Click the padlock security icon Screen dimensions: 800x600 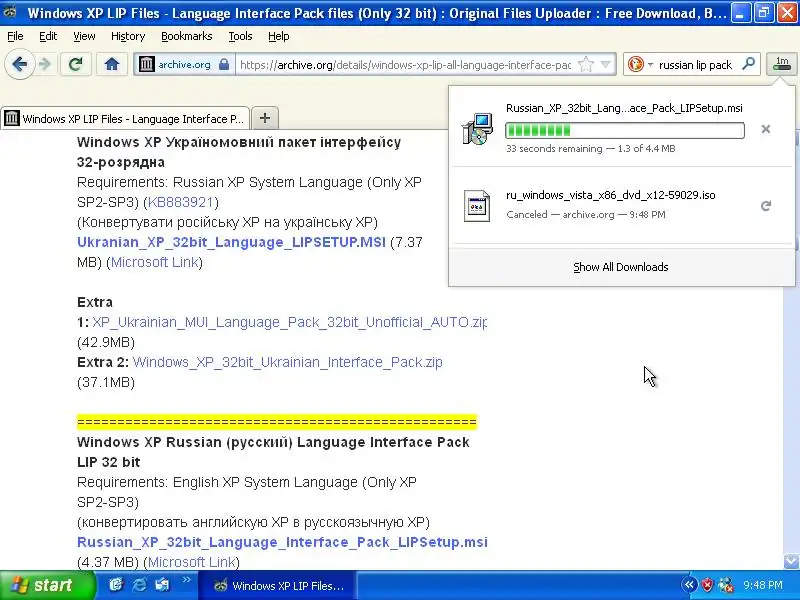click(223, 64)
